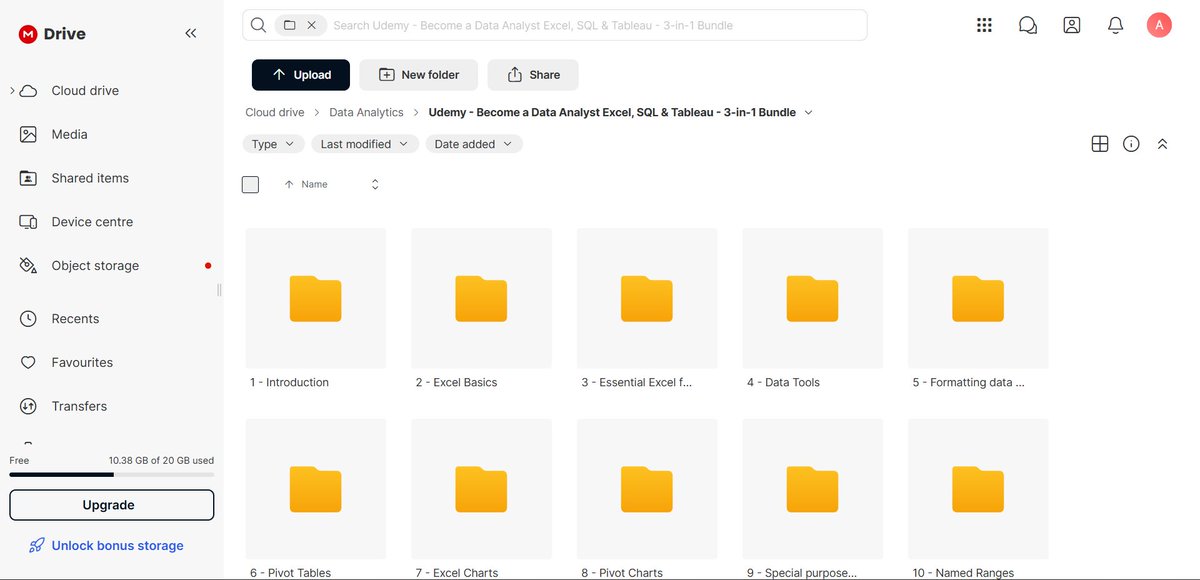Click the Upgrade button
Screen dimensions: 1200x580
(111, 505)
